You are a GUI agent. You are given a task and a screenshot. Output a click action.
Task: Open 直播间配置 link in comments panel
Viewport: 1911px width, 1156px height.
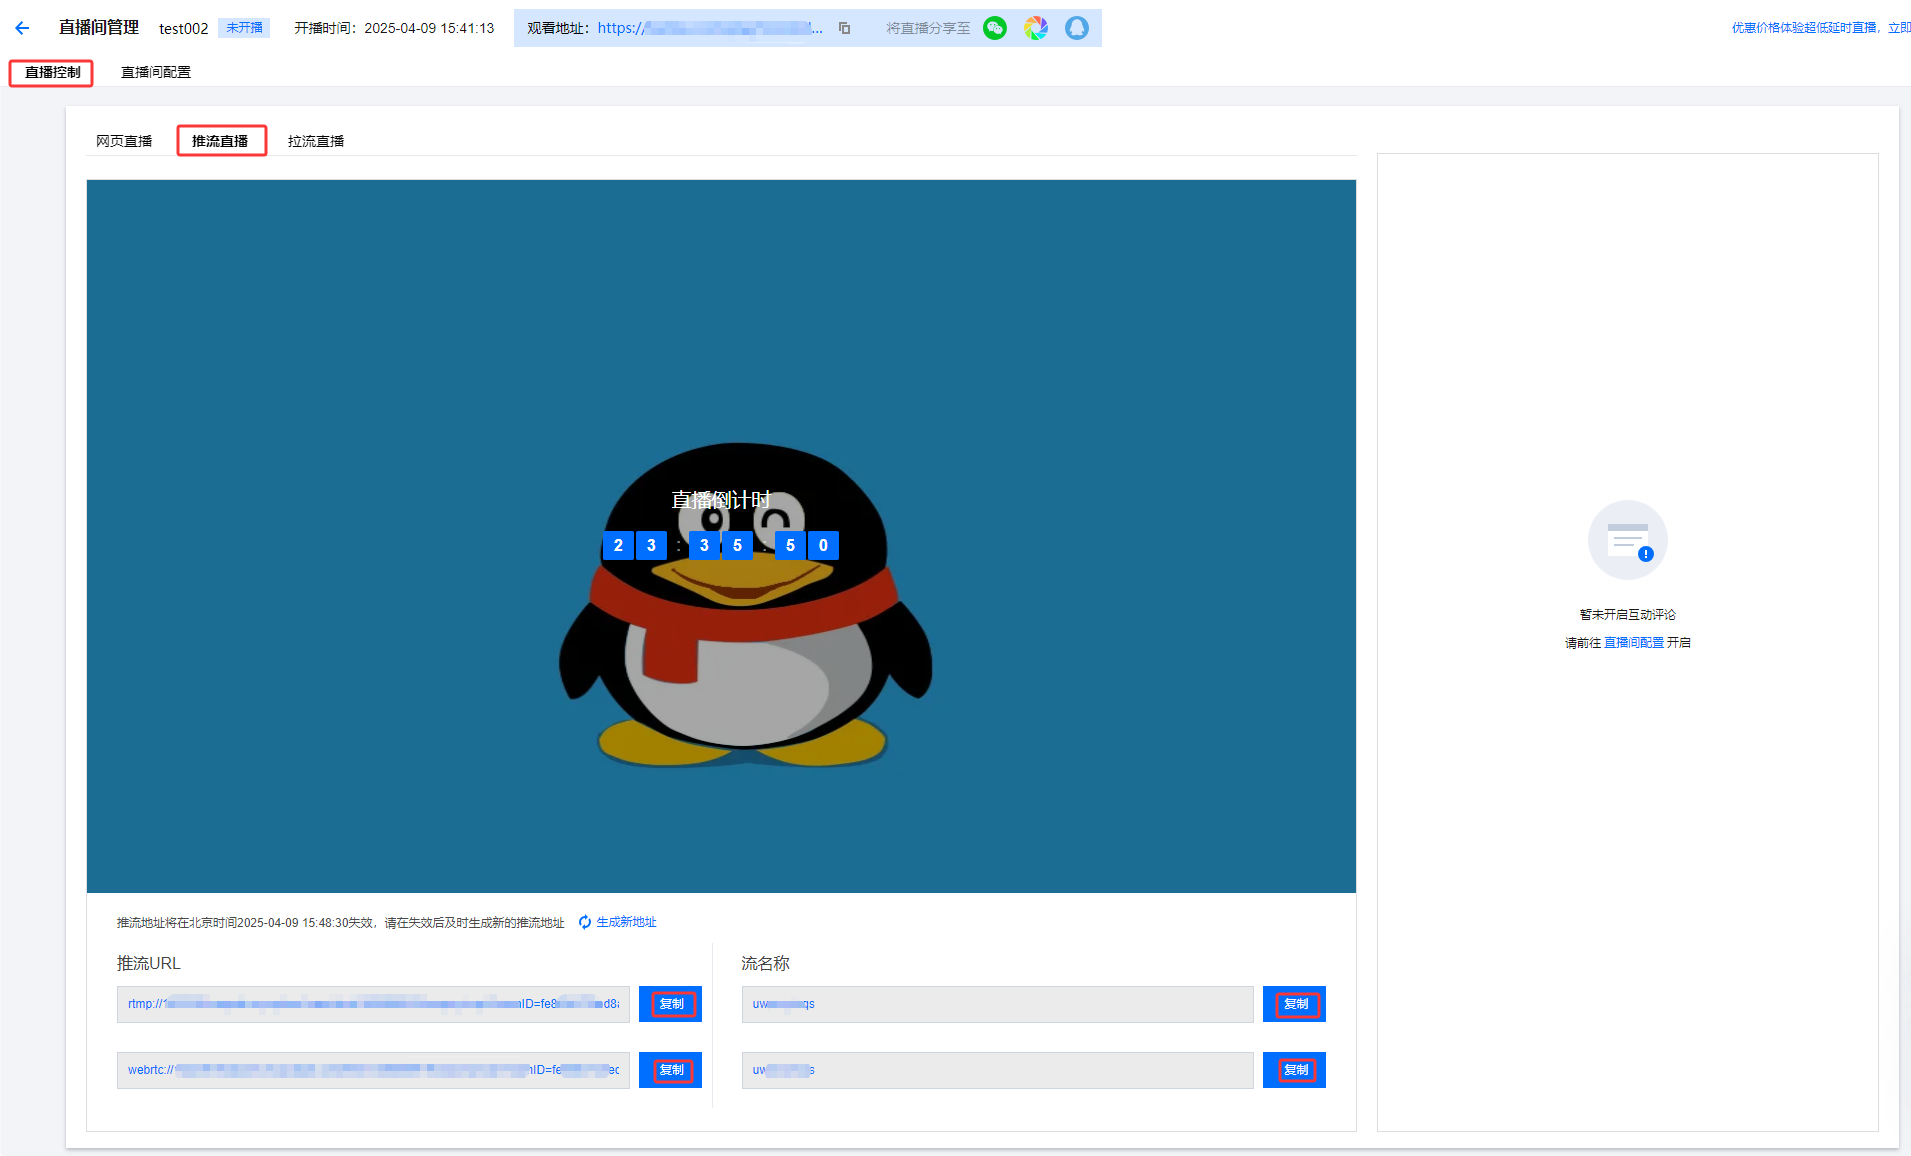coord(1634,643)
